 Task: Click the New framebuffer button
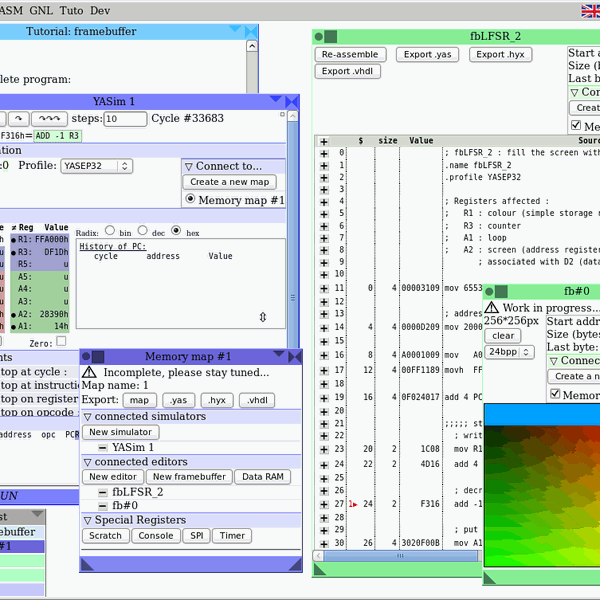[189, 477]
